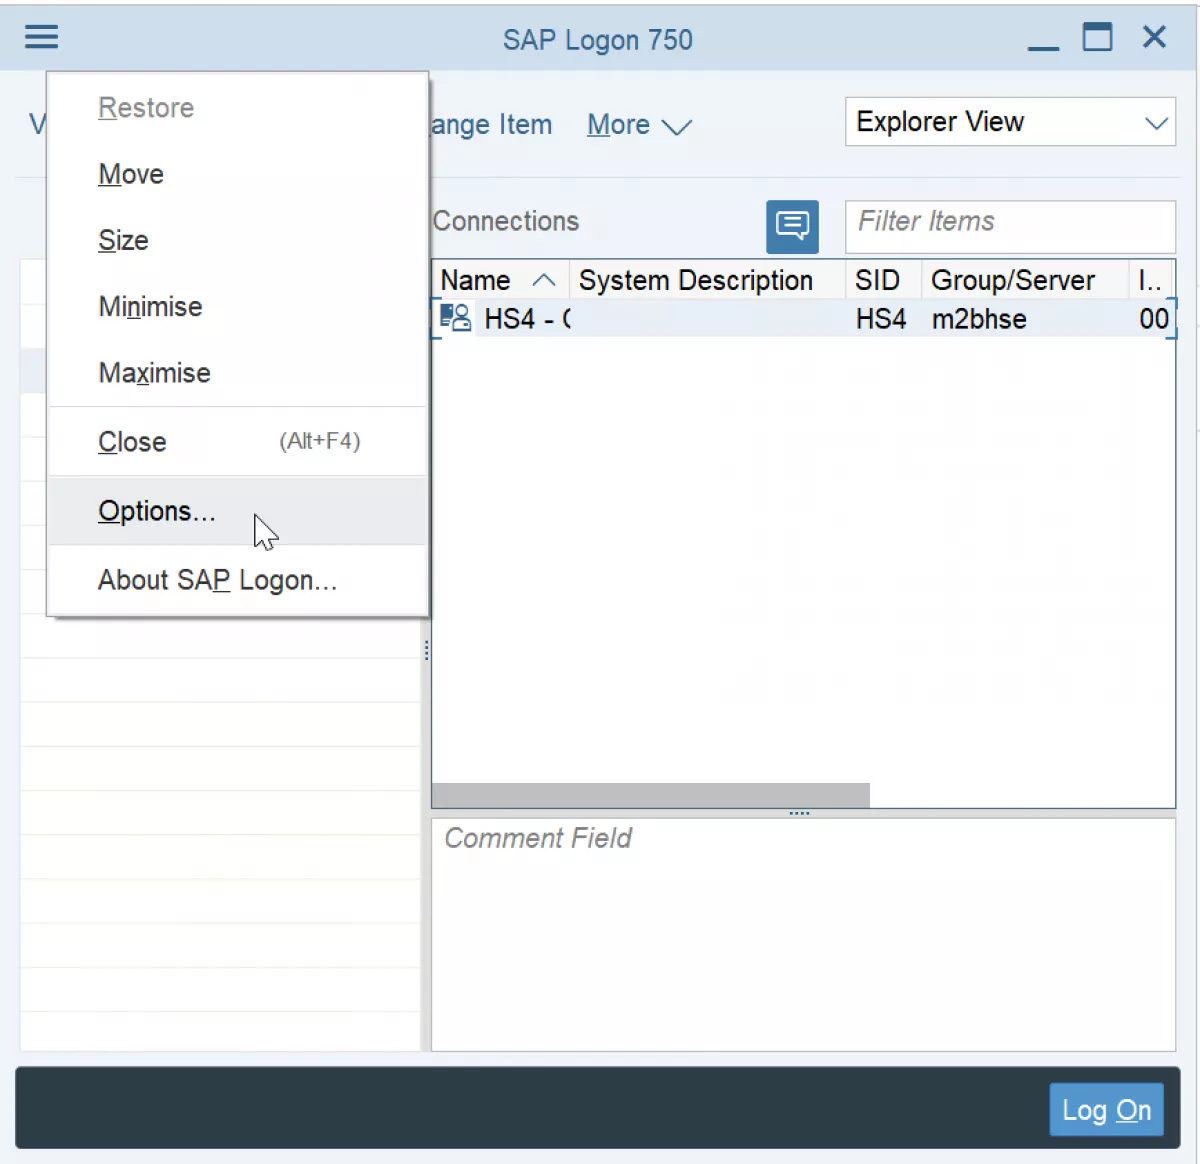
Task: Click the Group/Server column header
Action: click(1025, 280)
